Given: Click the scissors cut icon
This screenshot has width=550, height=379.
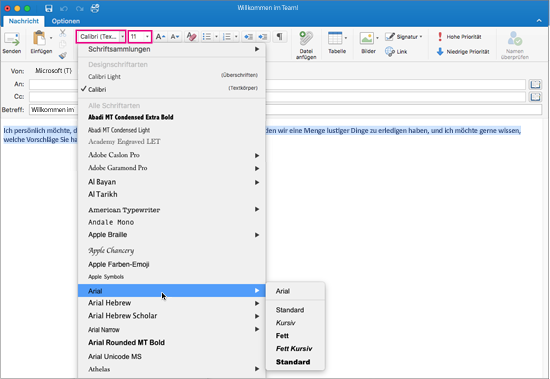Looking at the screenshot, I should [x=62, y=33].
